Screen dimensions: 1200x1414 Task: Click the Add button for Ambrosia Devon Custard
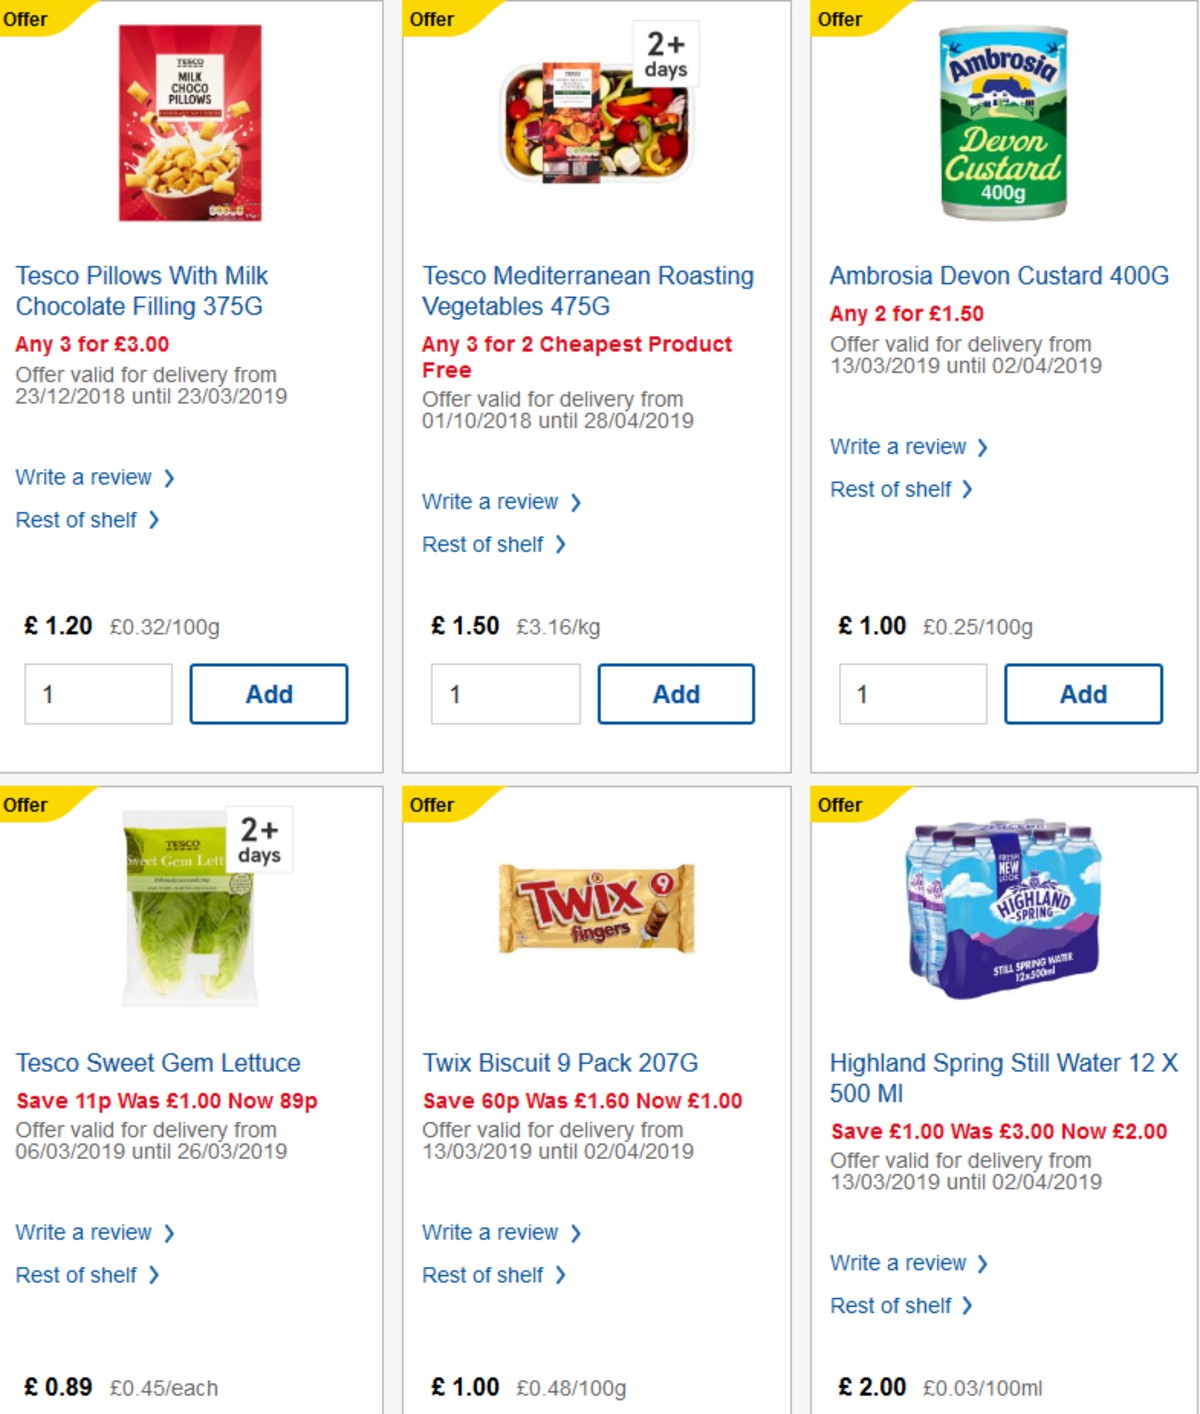pos(1084,693)
